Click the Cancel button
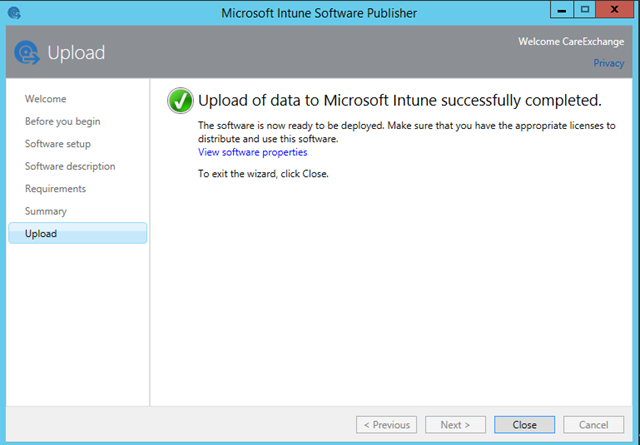 point(593,425)
